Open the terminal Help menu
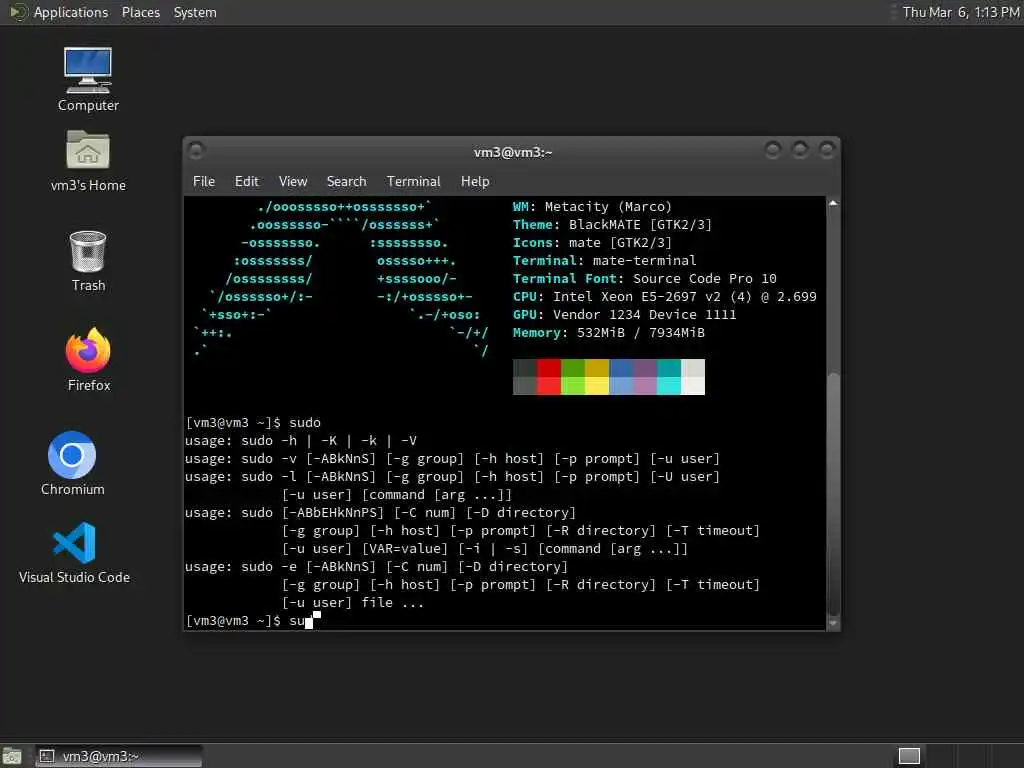 coord(475,182)
